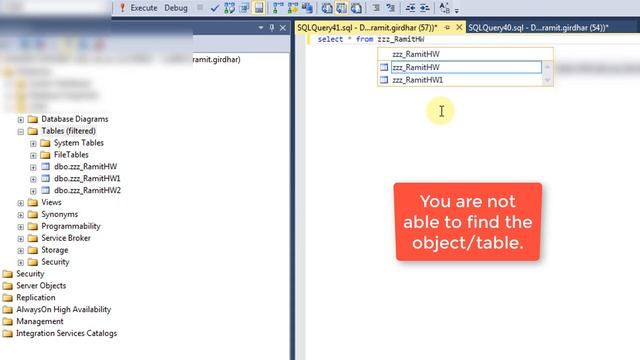Select highlighted zzz_RamitHW in the IntelliSense list
This screenshot has height=360, width=640.
tap(466, 67)
